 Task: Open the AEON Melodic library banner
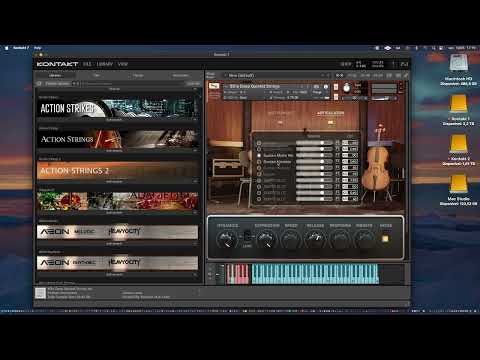[x=117, y=232]
